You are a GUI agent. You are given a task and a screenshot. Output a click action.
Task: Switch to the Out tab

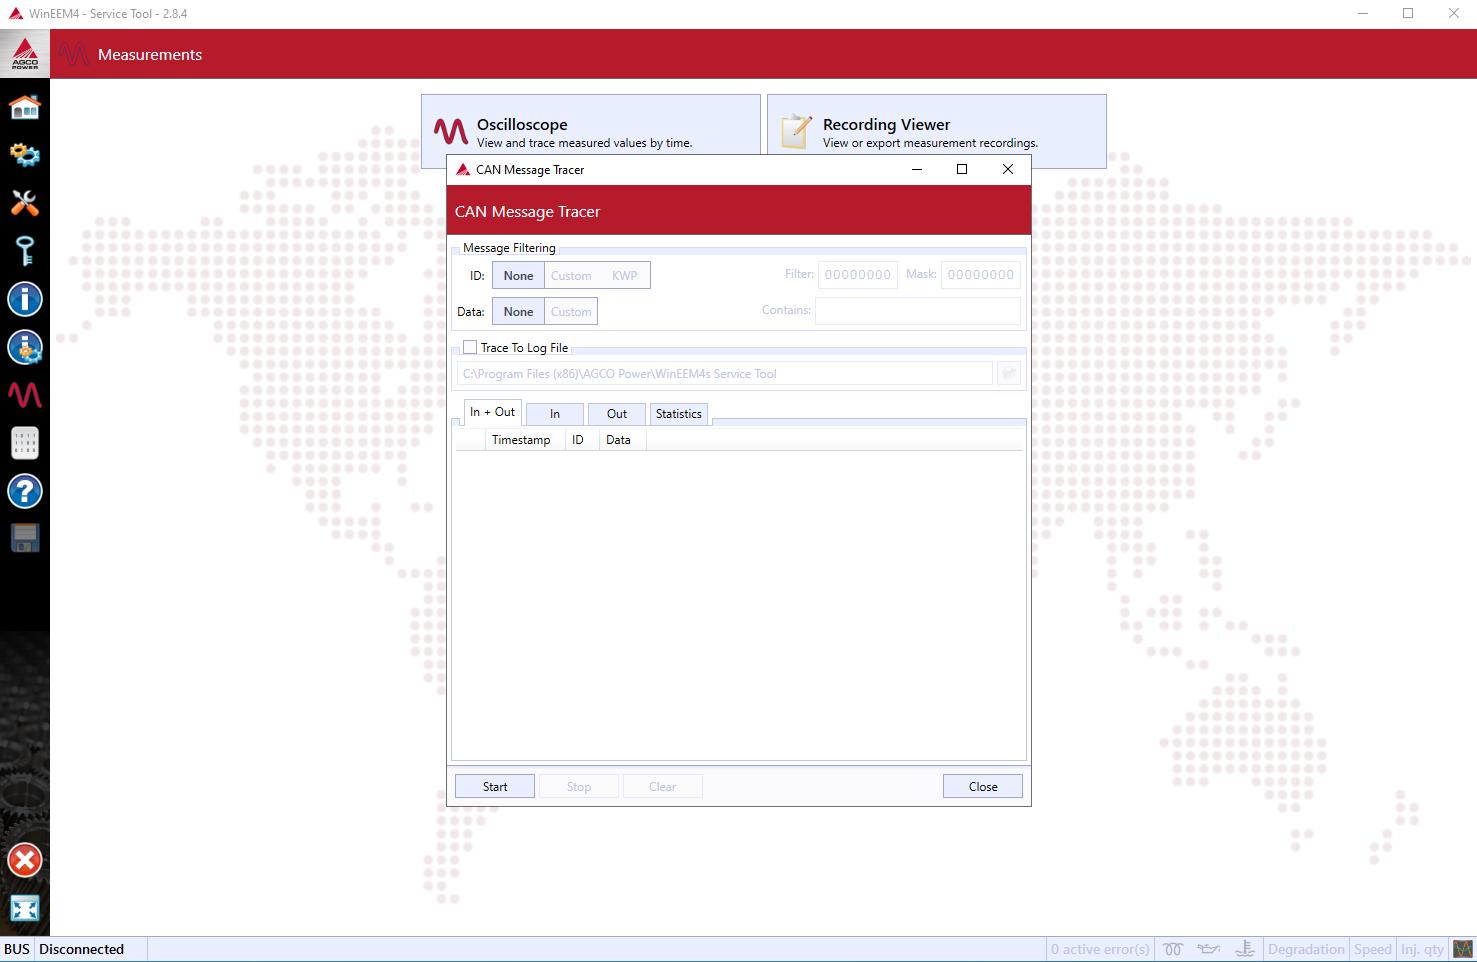[616, 414]
